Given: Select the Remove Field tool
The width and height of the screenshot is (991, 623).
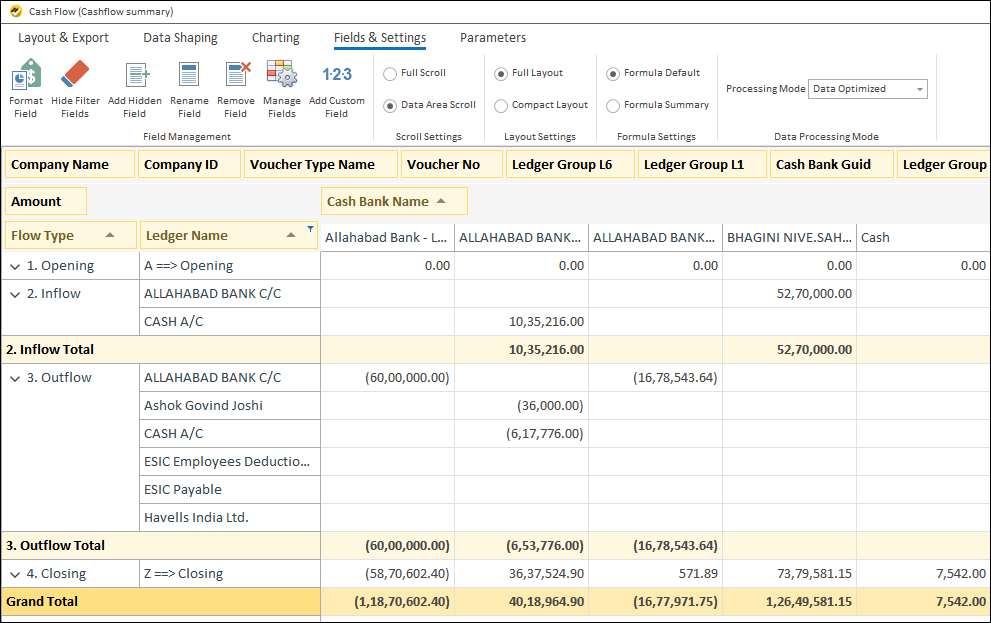Looking at the screenshot, I should pyautogui.click(x=236, y=88).
